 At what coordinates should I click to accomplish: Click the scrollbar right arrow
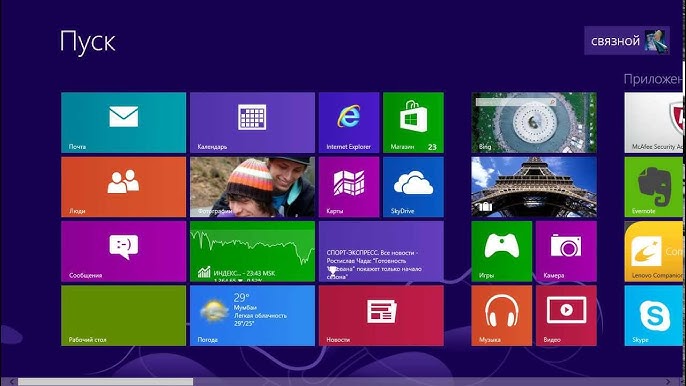(x=668, y=382)
